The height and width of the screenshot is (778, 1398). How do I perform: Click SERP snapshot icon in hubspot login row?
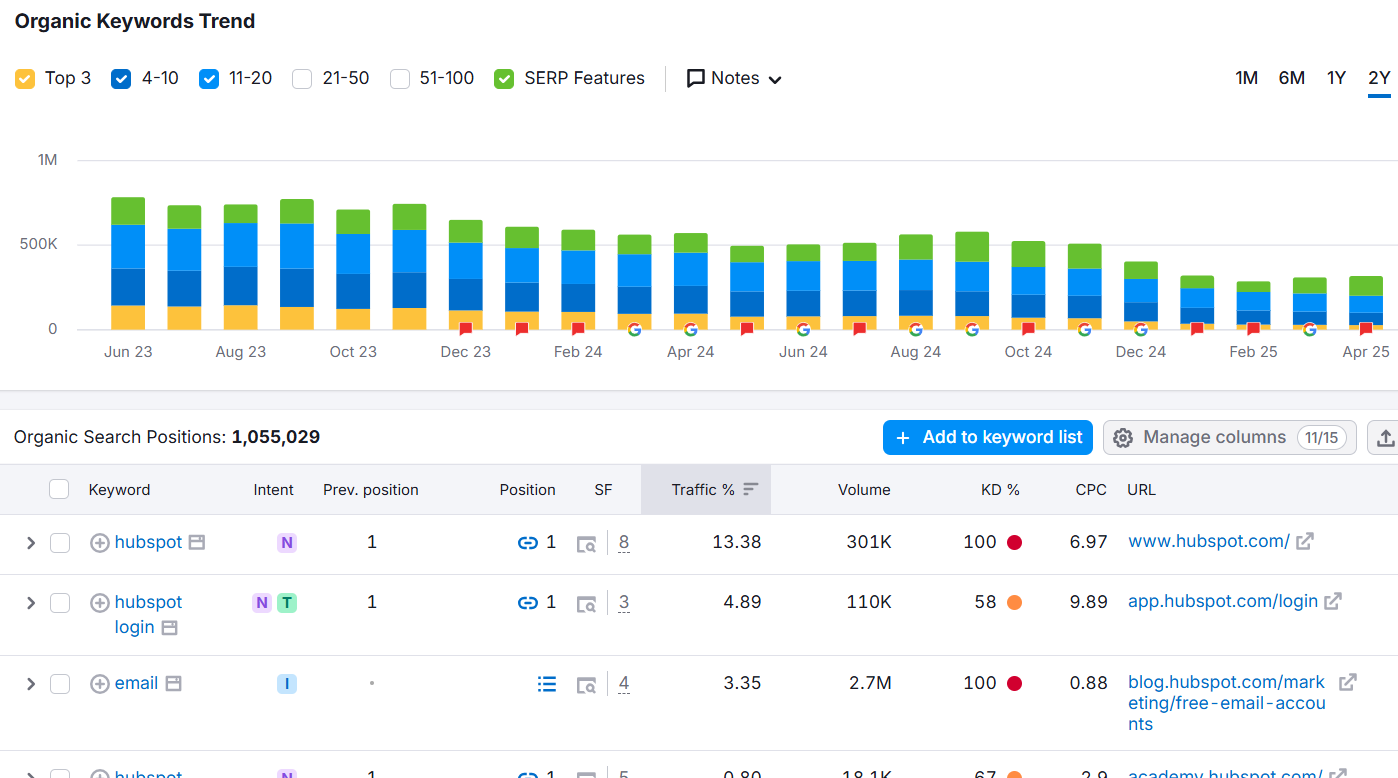click(586, 603)
